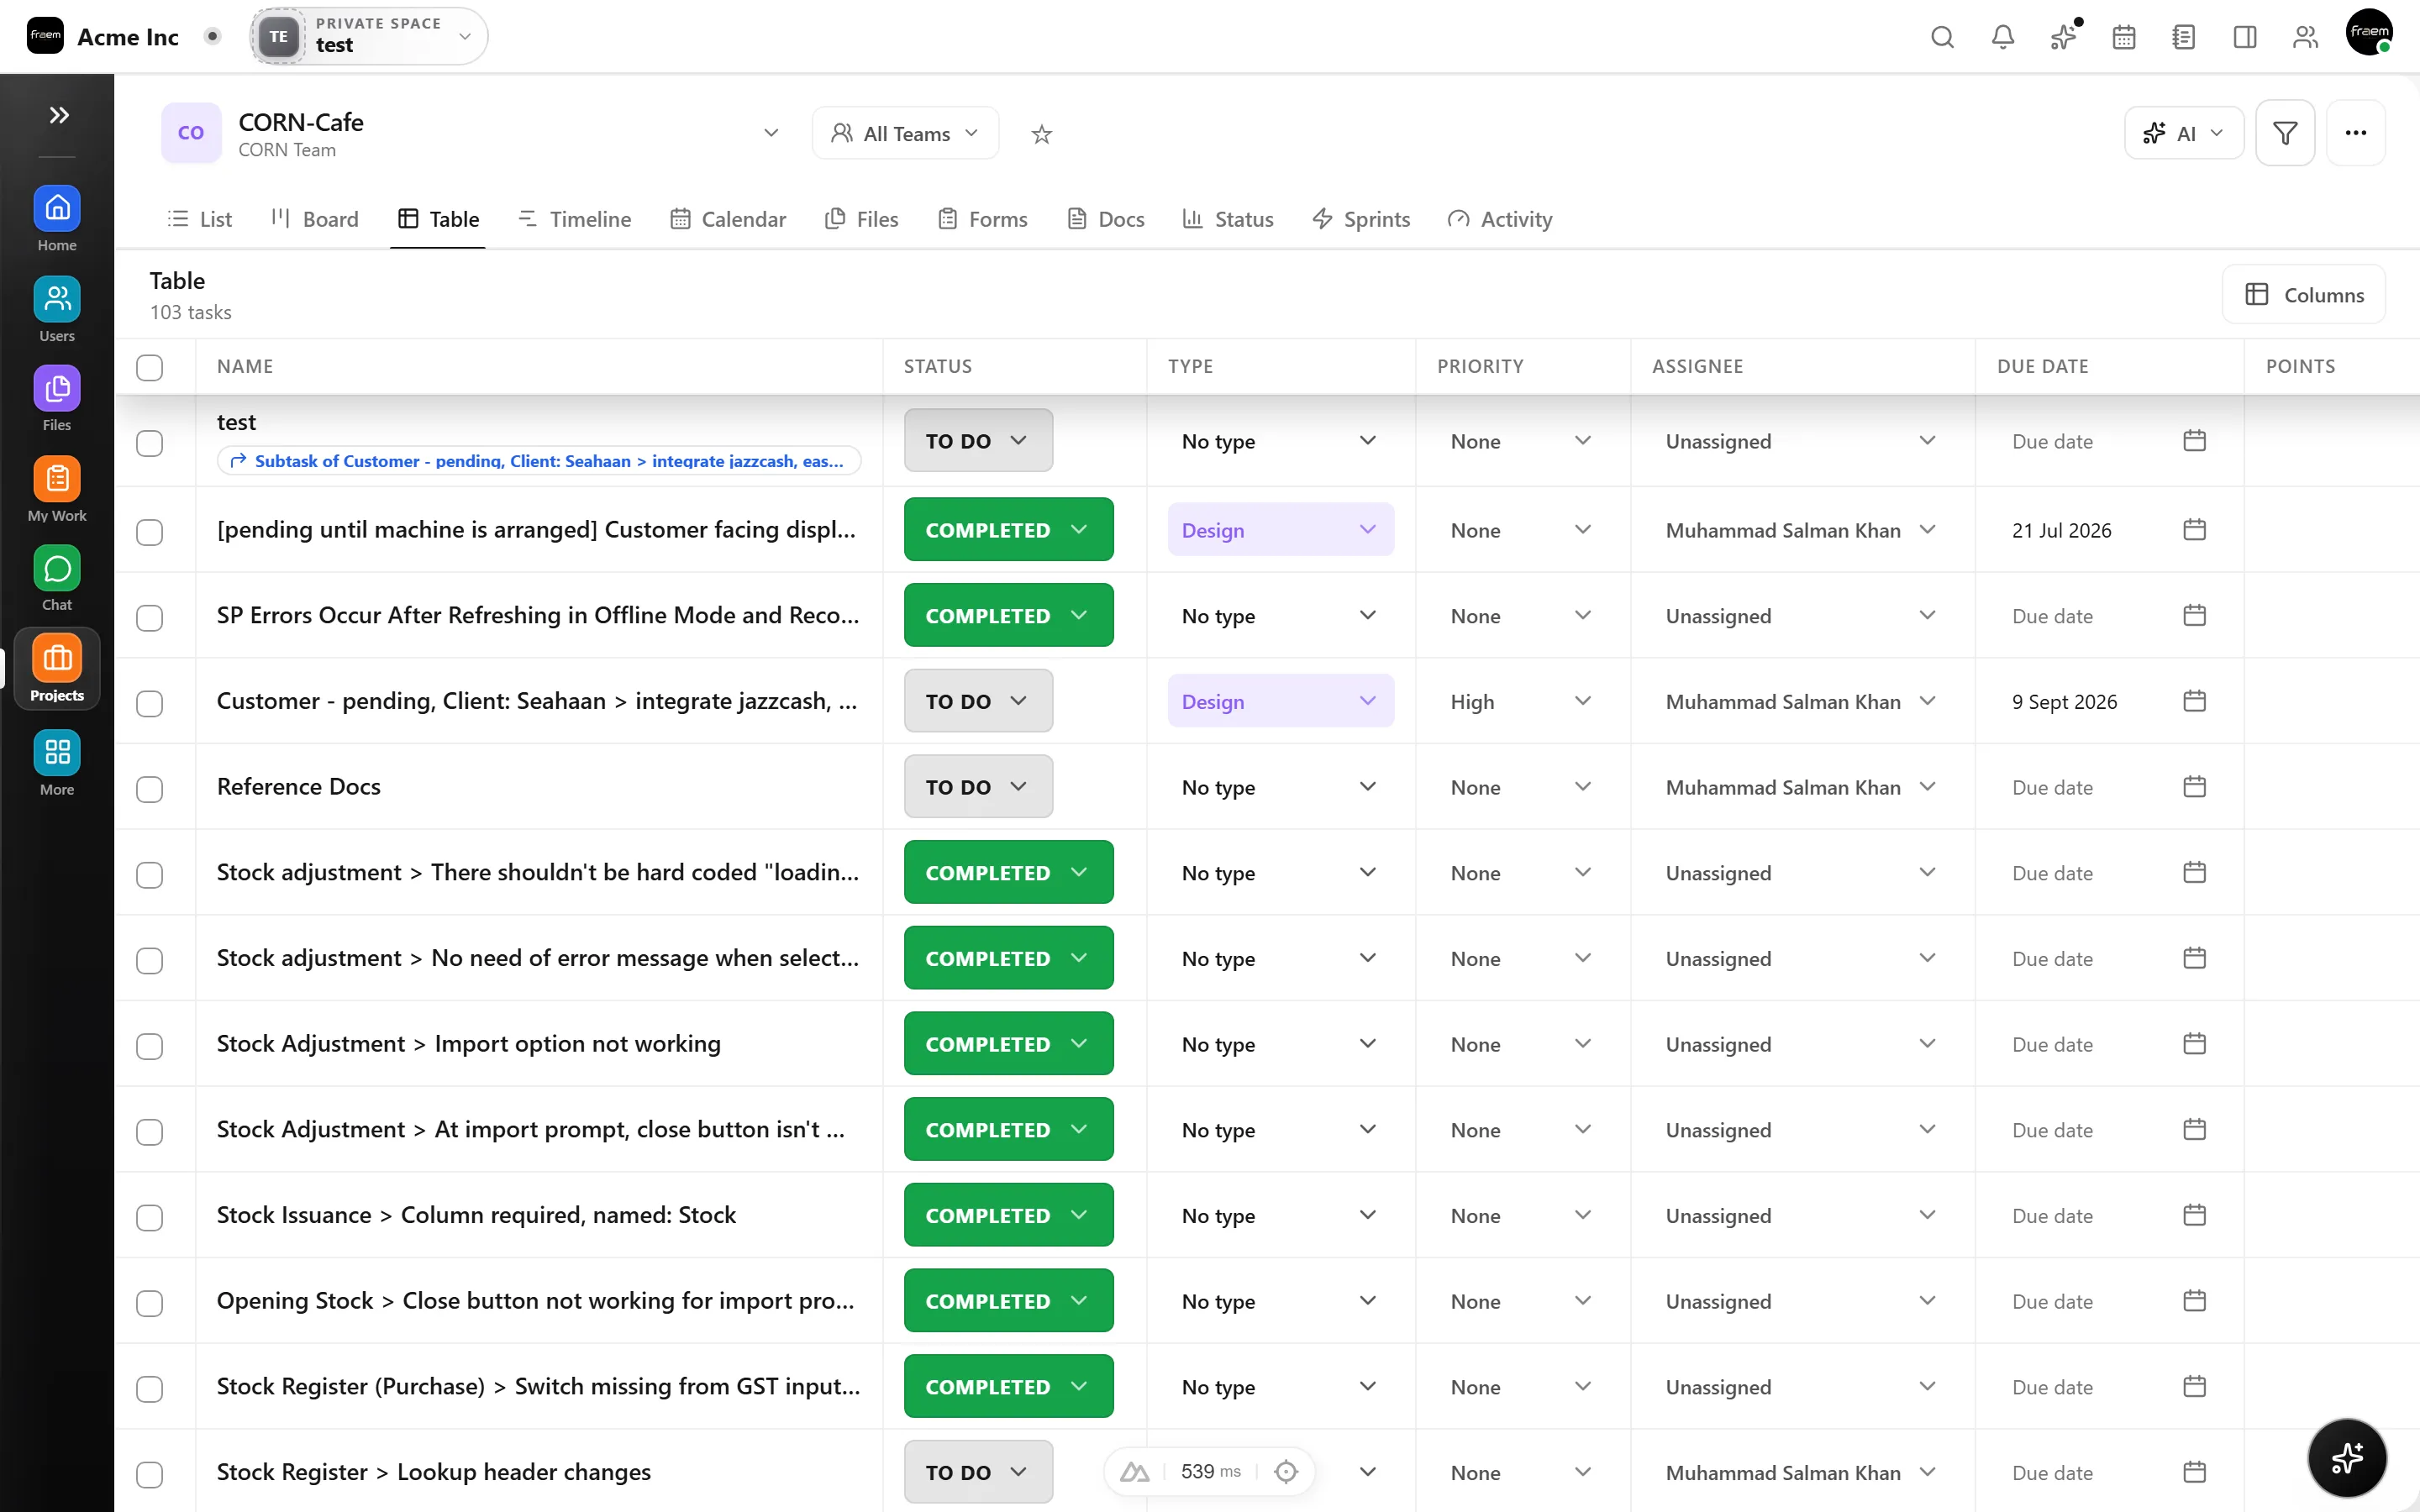2420x1512 pixels.
Task: Open the All Teams dropdown
Action: [905, 133]
